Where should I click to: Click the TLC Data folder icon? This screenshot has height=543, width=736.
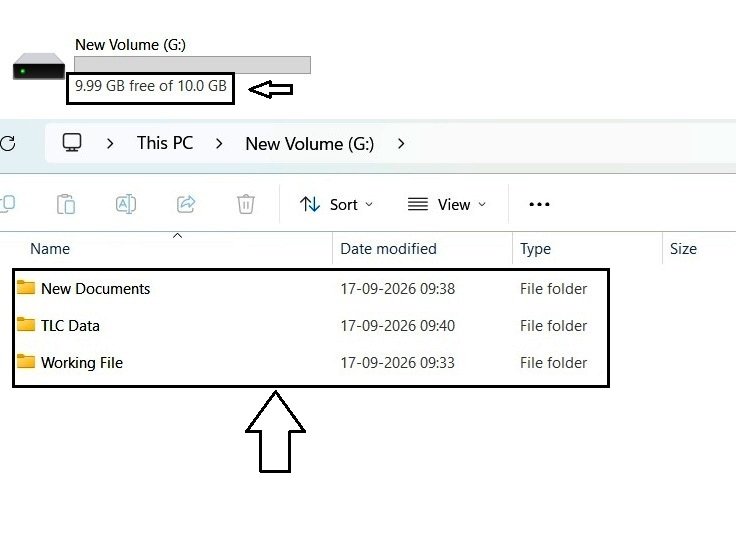26,324
